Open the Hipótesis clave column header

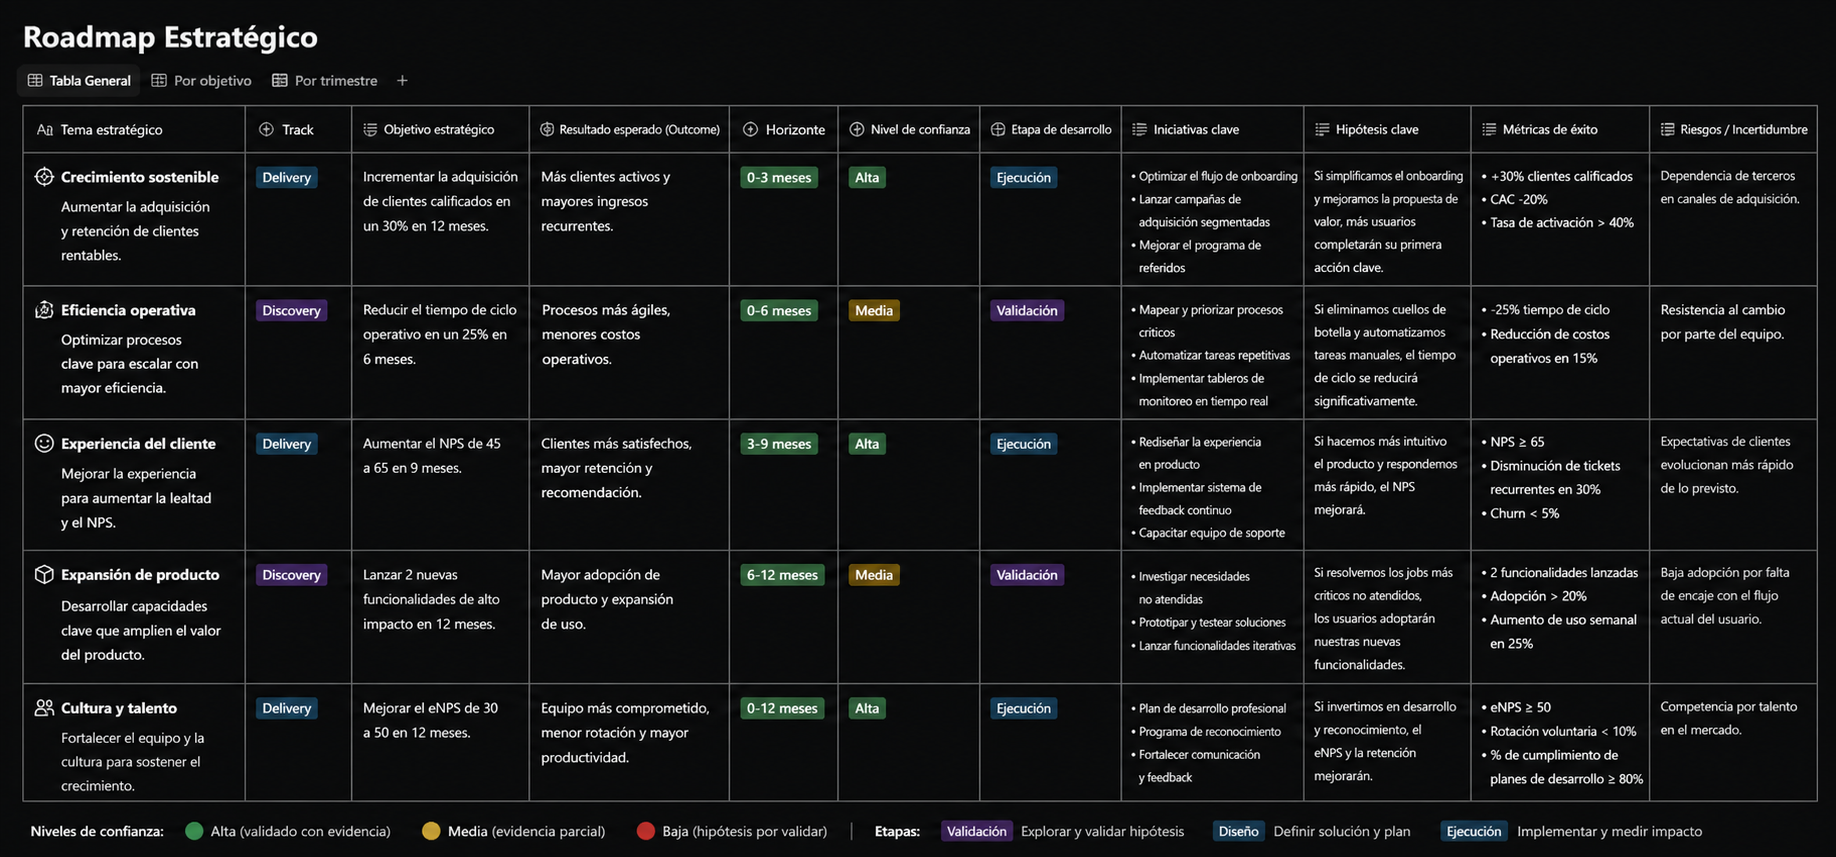coord(1387,130)
